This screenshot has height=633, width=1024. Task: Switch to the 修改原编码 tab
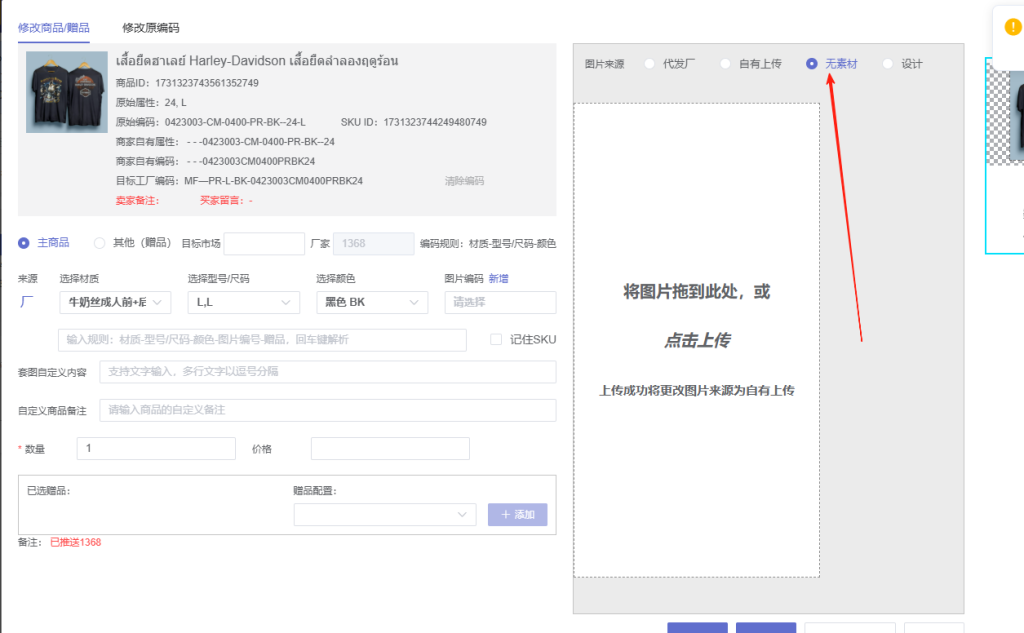click(x=151, y=28)
